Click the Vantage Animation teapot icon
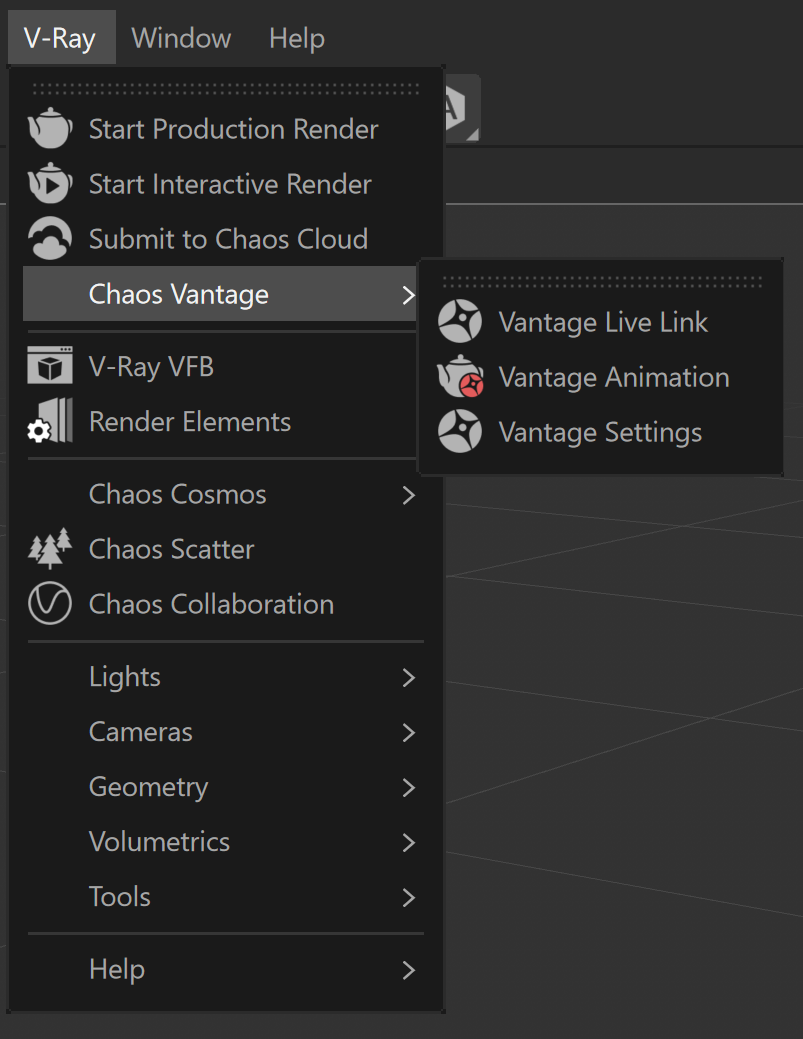Viewport: 803px width, 1039px height. coord(460,376)
